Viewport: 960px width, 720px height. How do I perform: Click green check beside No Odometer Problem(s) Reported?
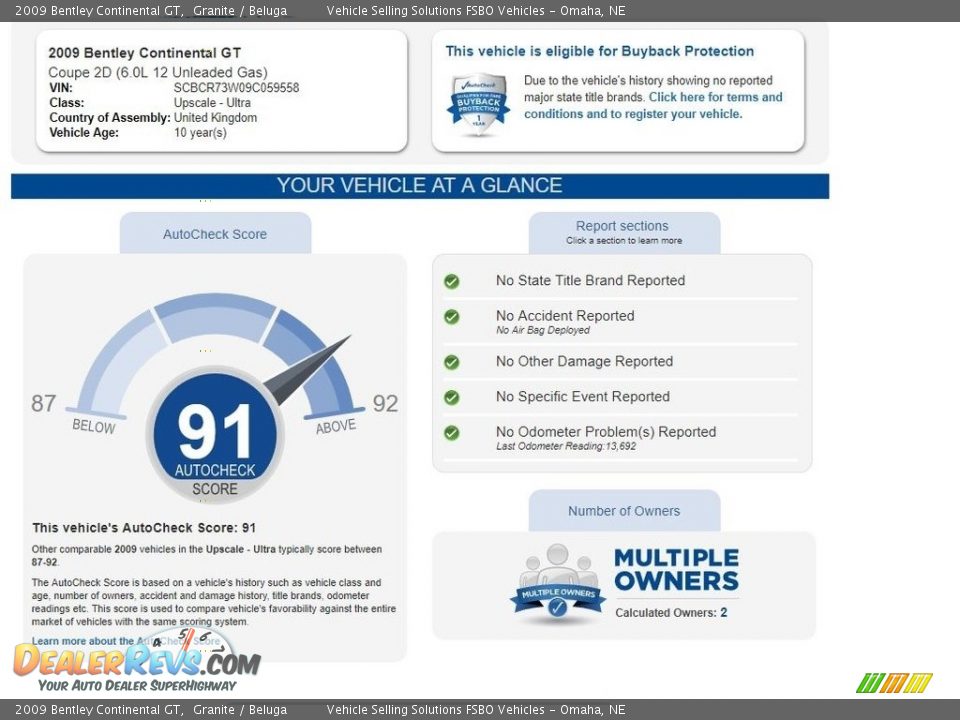[x=452, y=433]
